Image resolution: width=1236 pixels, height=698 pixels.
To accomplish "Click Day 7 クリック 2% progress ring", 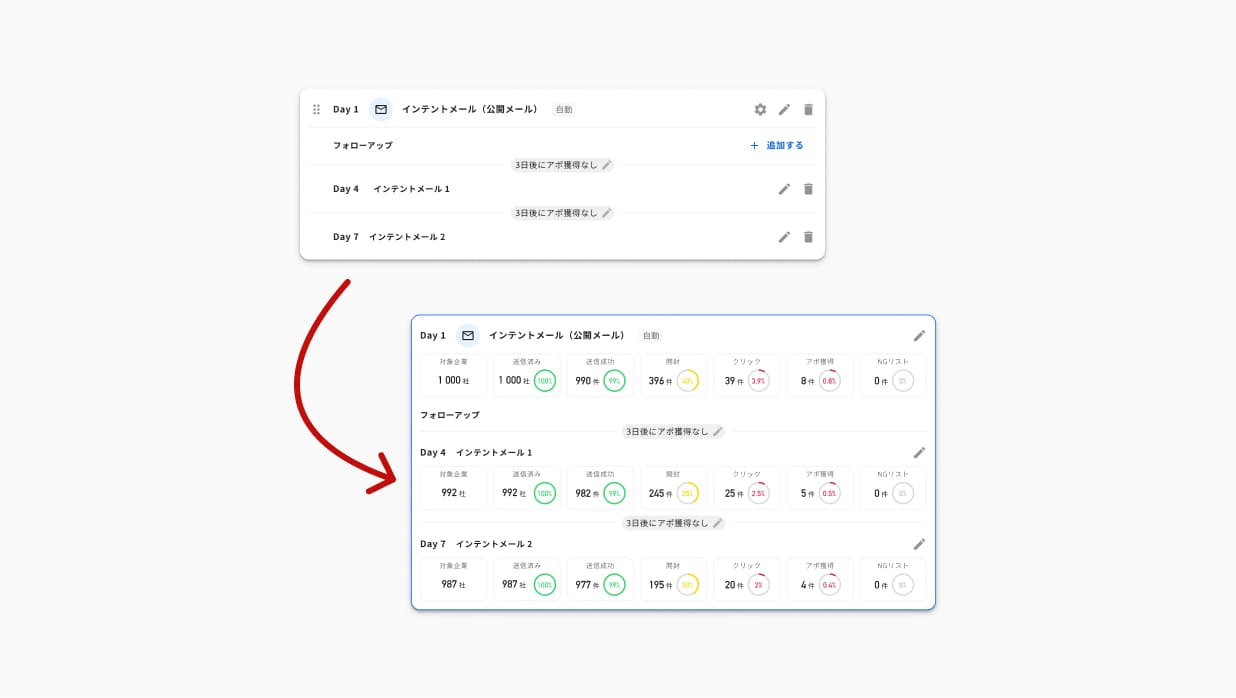I will click(x=759, y=585).
